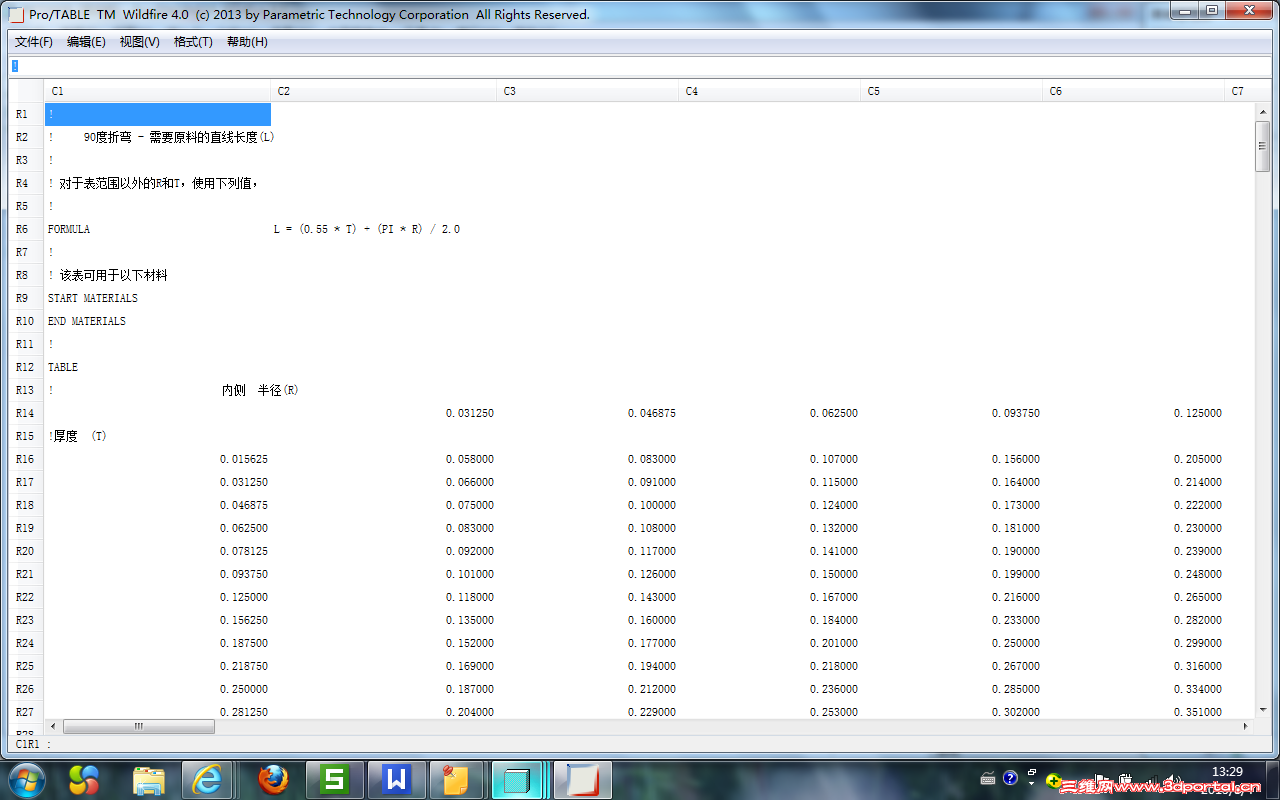Click value 0.239000 in row R20
The image size is (1280, 800).
tap(1198, 551)
